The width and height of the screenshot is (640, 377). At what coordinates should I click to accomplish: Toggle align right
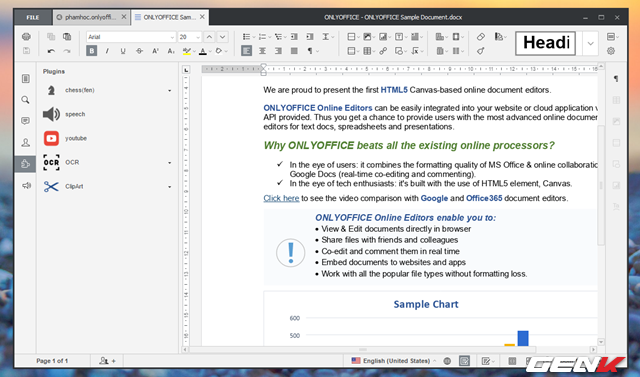click(278, 51)
